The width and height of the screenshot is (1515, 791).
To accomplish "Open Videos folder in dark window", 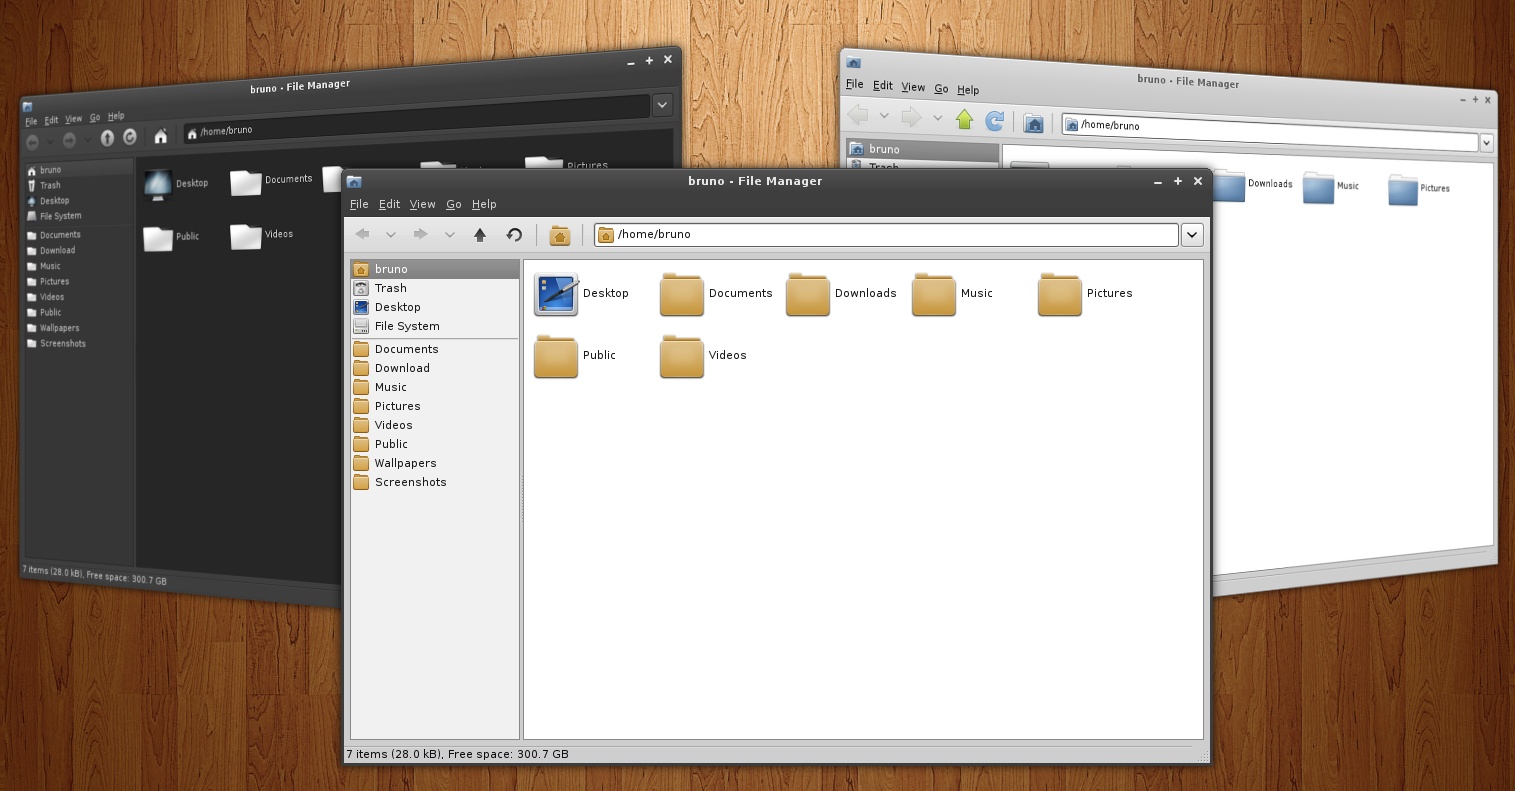I will pos(245,235).
